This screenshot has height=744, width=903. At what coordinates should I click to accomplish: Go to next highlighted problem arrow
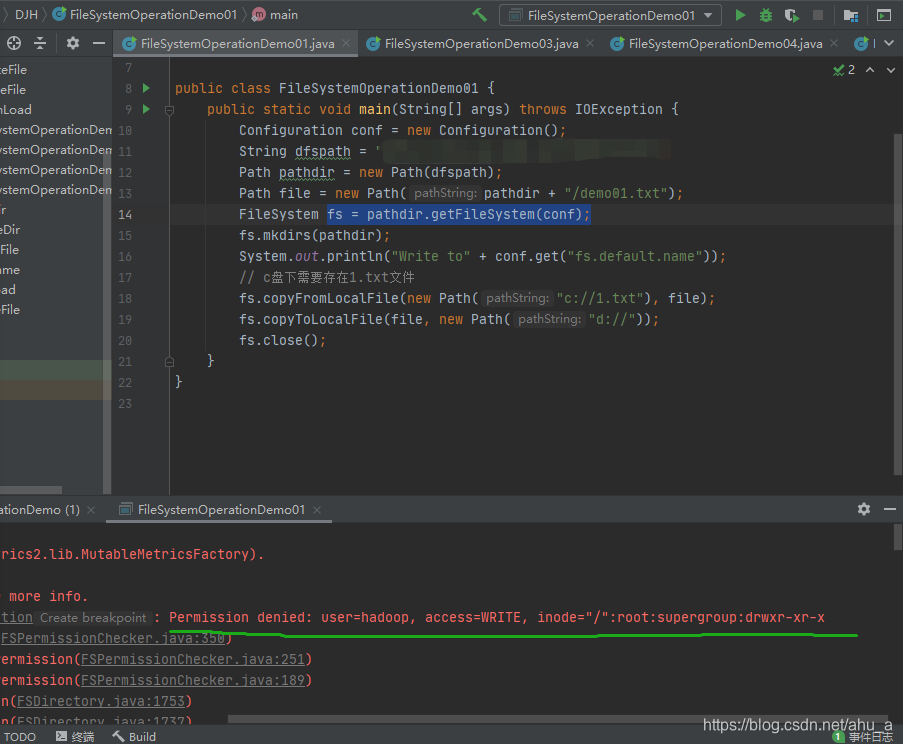coord(891,70)
